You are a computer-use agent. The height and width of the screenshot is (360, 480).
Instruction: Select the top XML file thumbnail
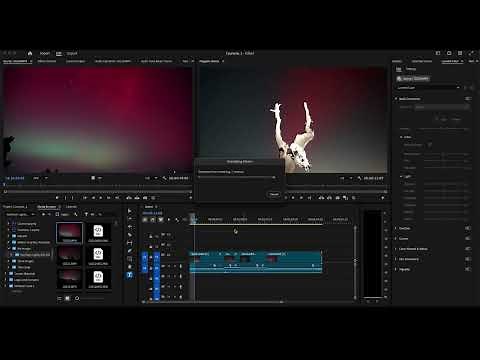click(98, 232)
